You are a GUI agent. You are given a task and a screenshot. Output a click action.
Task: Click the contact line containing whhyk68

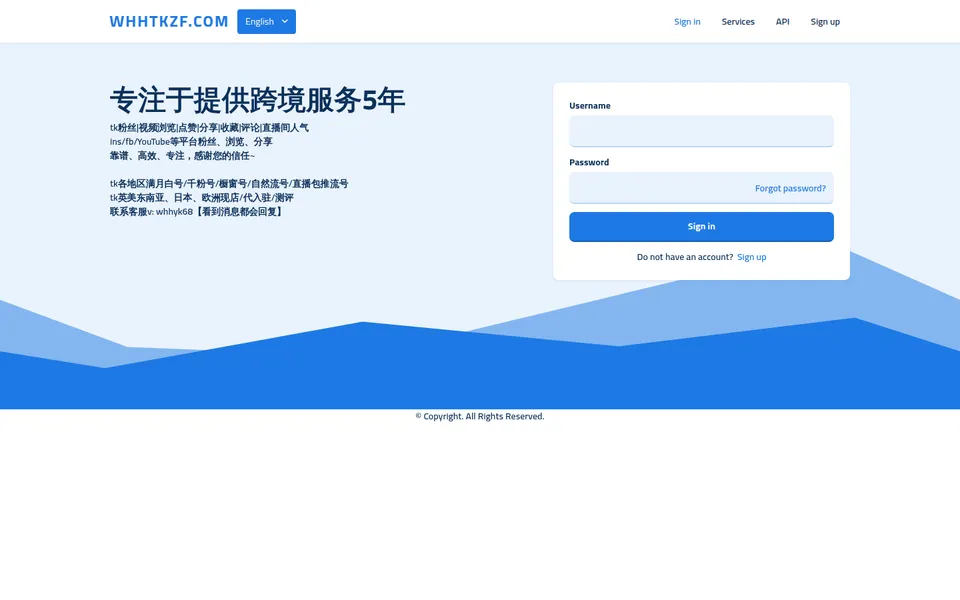[x=197, y=212]
